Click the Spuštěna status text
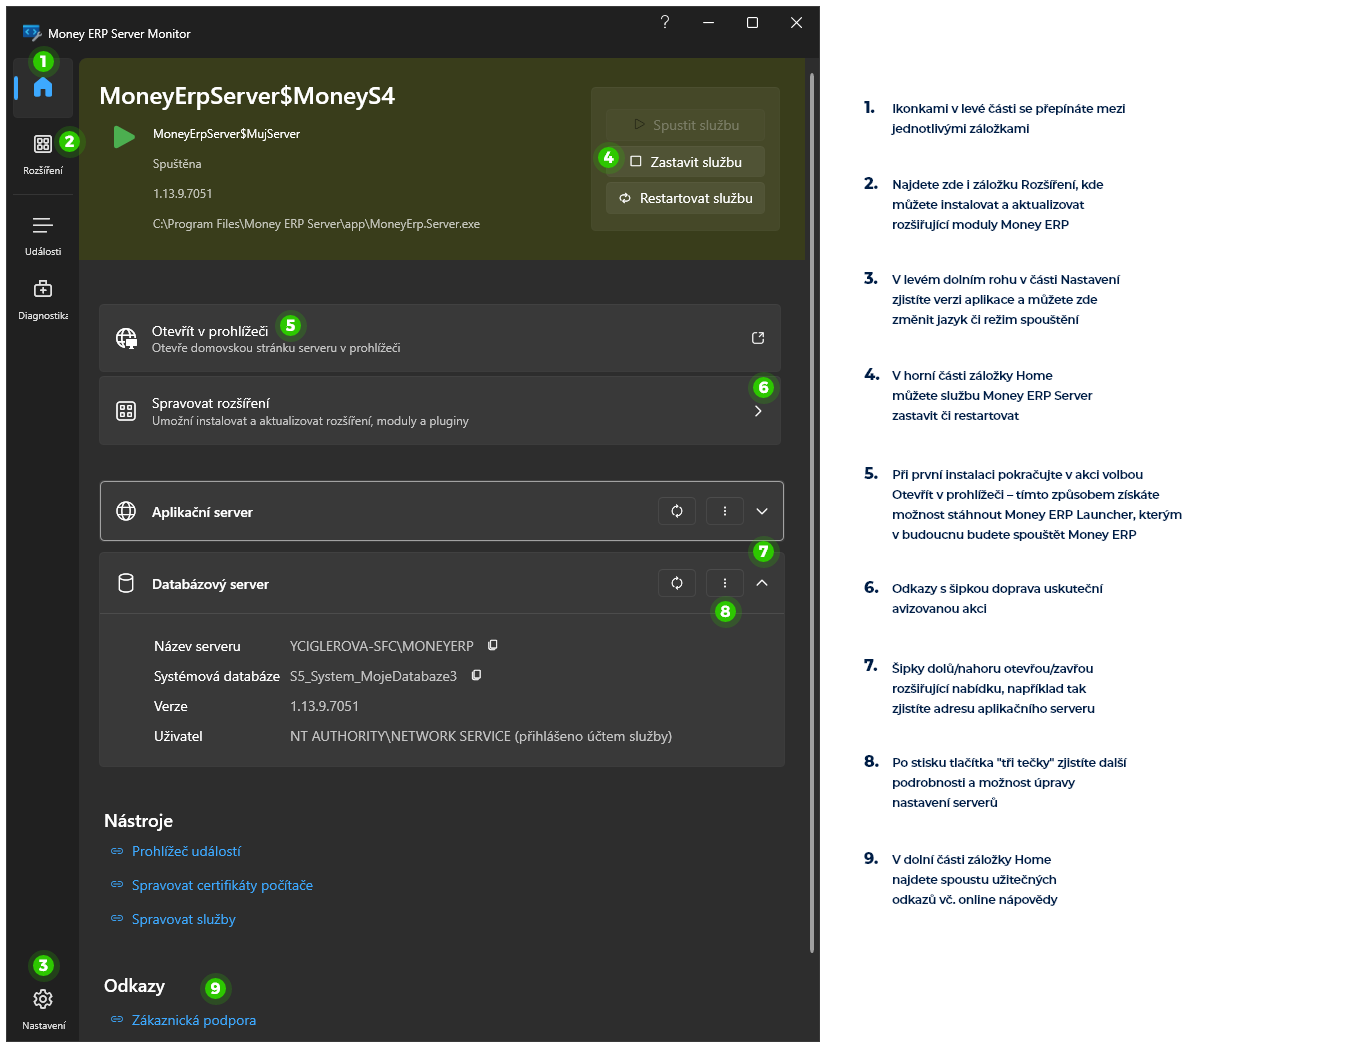The width and height of the screenshot is (1347, 1049). (x=177, y=164)
